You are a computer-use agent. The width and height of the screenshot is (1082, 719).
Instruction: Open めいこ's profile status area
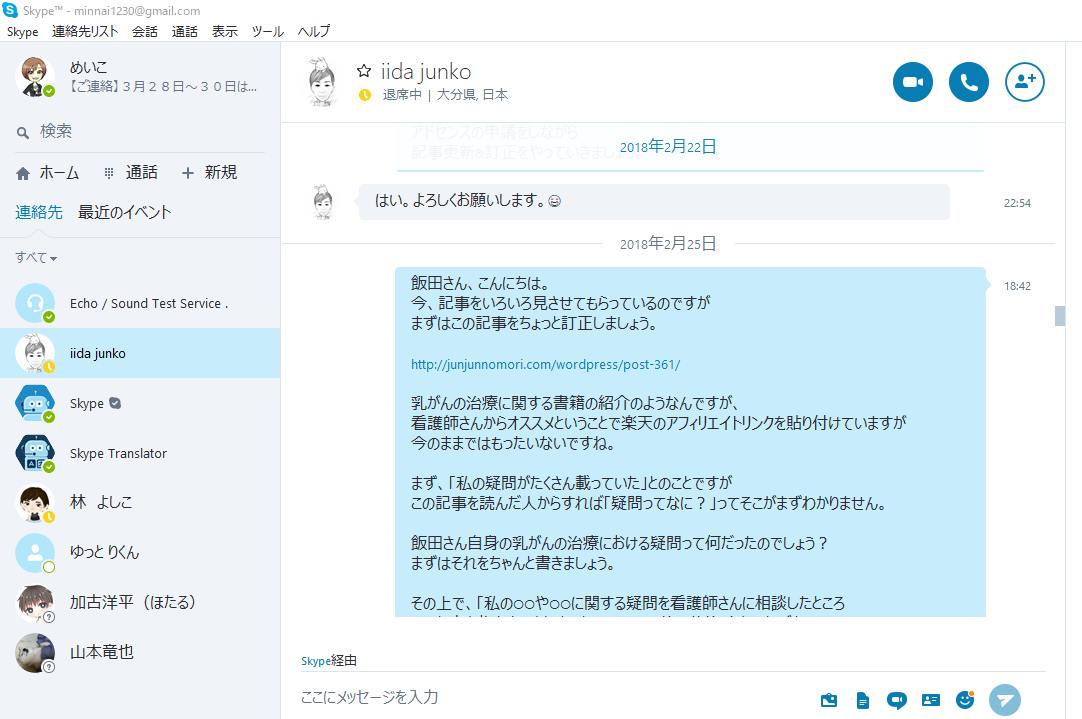point(140,77)
